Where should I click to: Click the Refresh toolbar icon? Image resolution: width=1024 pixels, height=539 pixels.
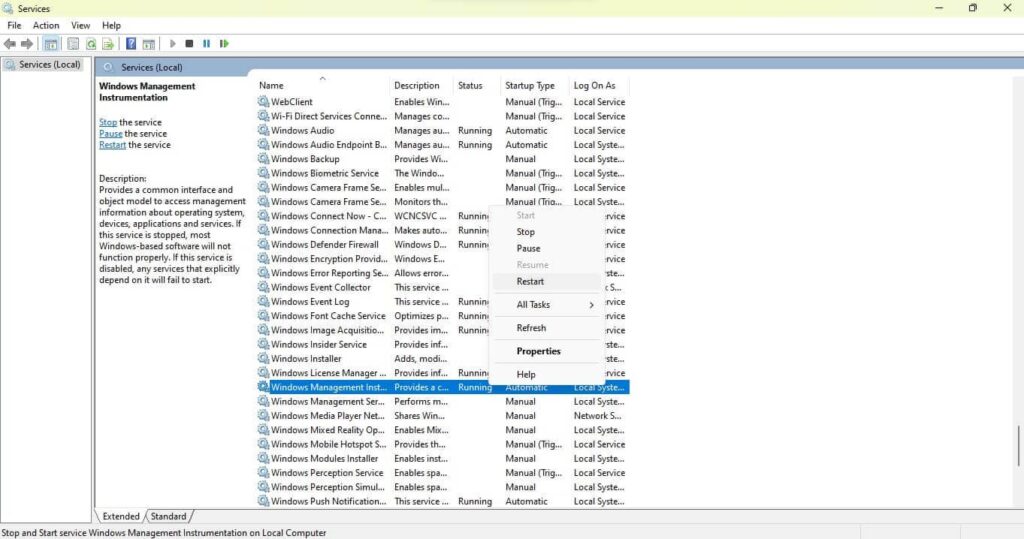pos(91,44)
